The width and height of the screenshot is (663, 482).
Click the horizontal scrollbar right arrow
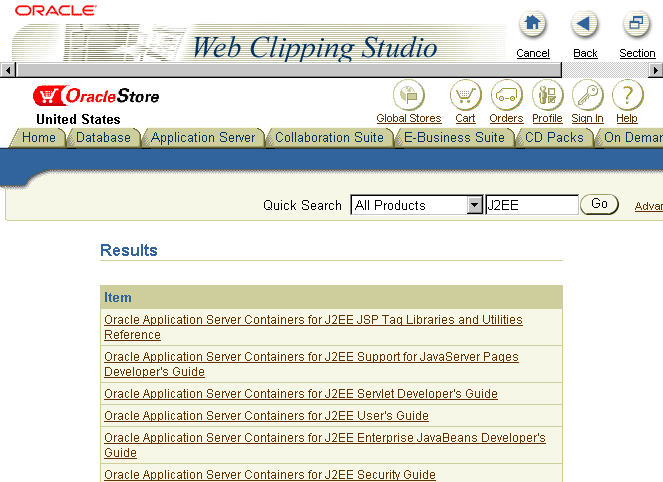pyautogui.click(x=655, y=70)
